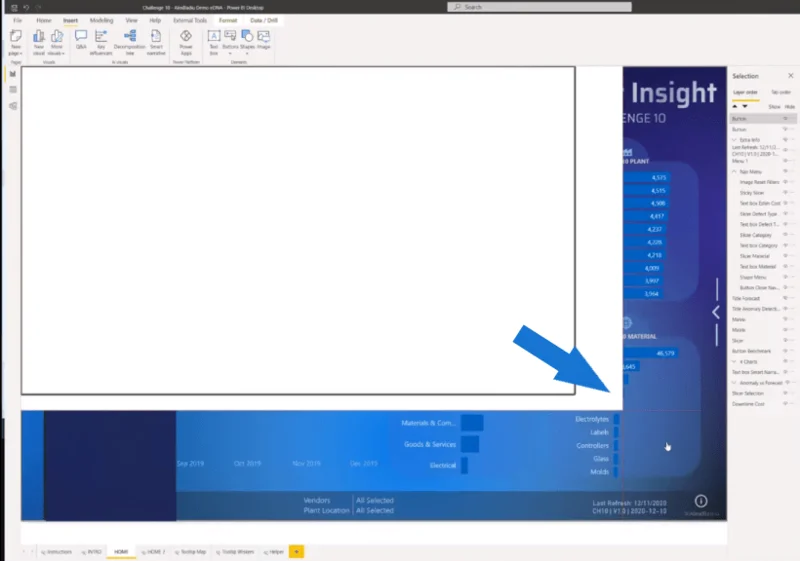
Task: Click the Search box in title bar
Action: [x=539, y=7]
